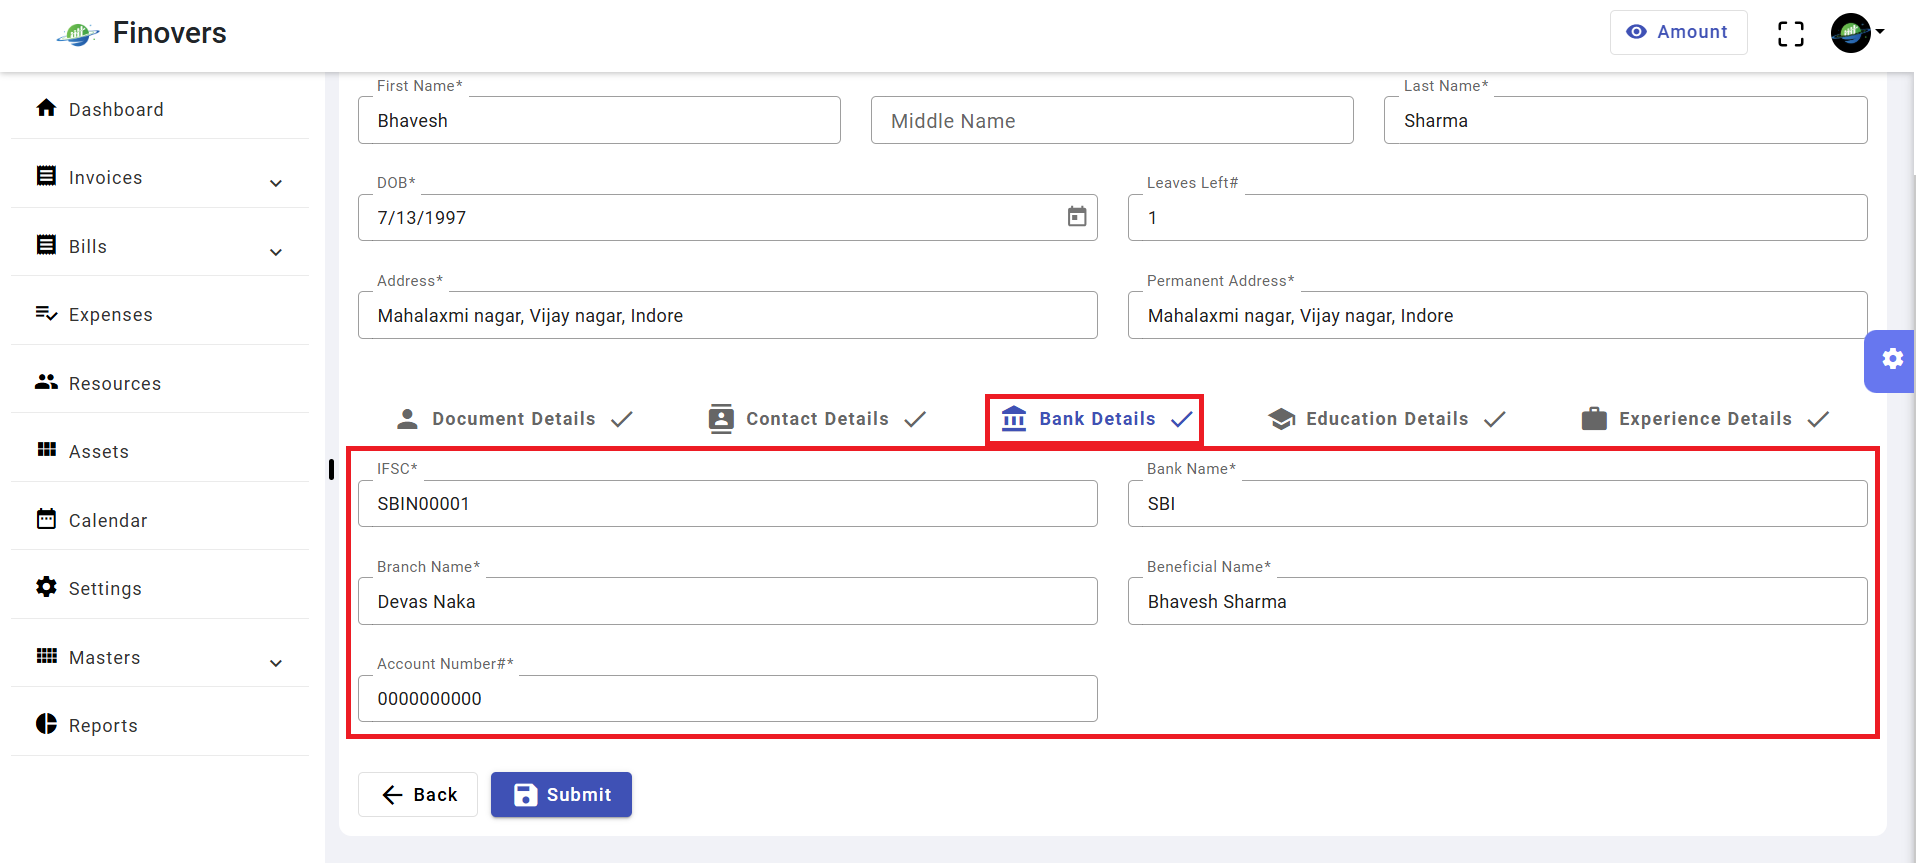Click the Finovers logo icon
Image resolution: width=1916 pixels, height=863 pixels.
tap(78, 35)
